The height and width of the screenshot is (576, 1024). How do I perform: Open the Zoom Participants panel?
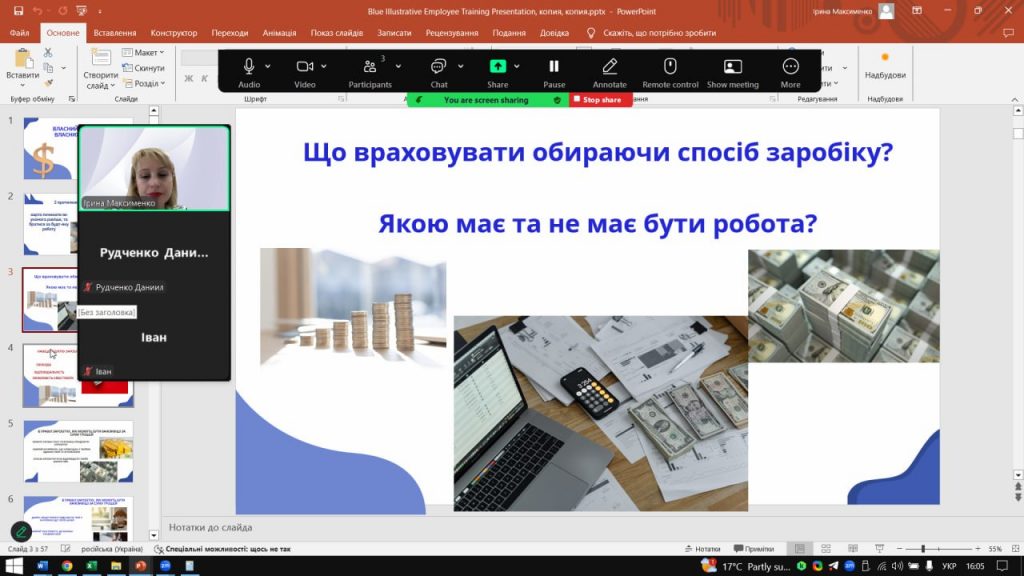click(369, 66)
